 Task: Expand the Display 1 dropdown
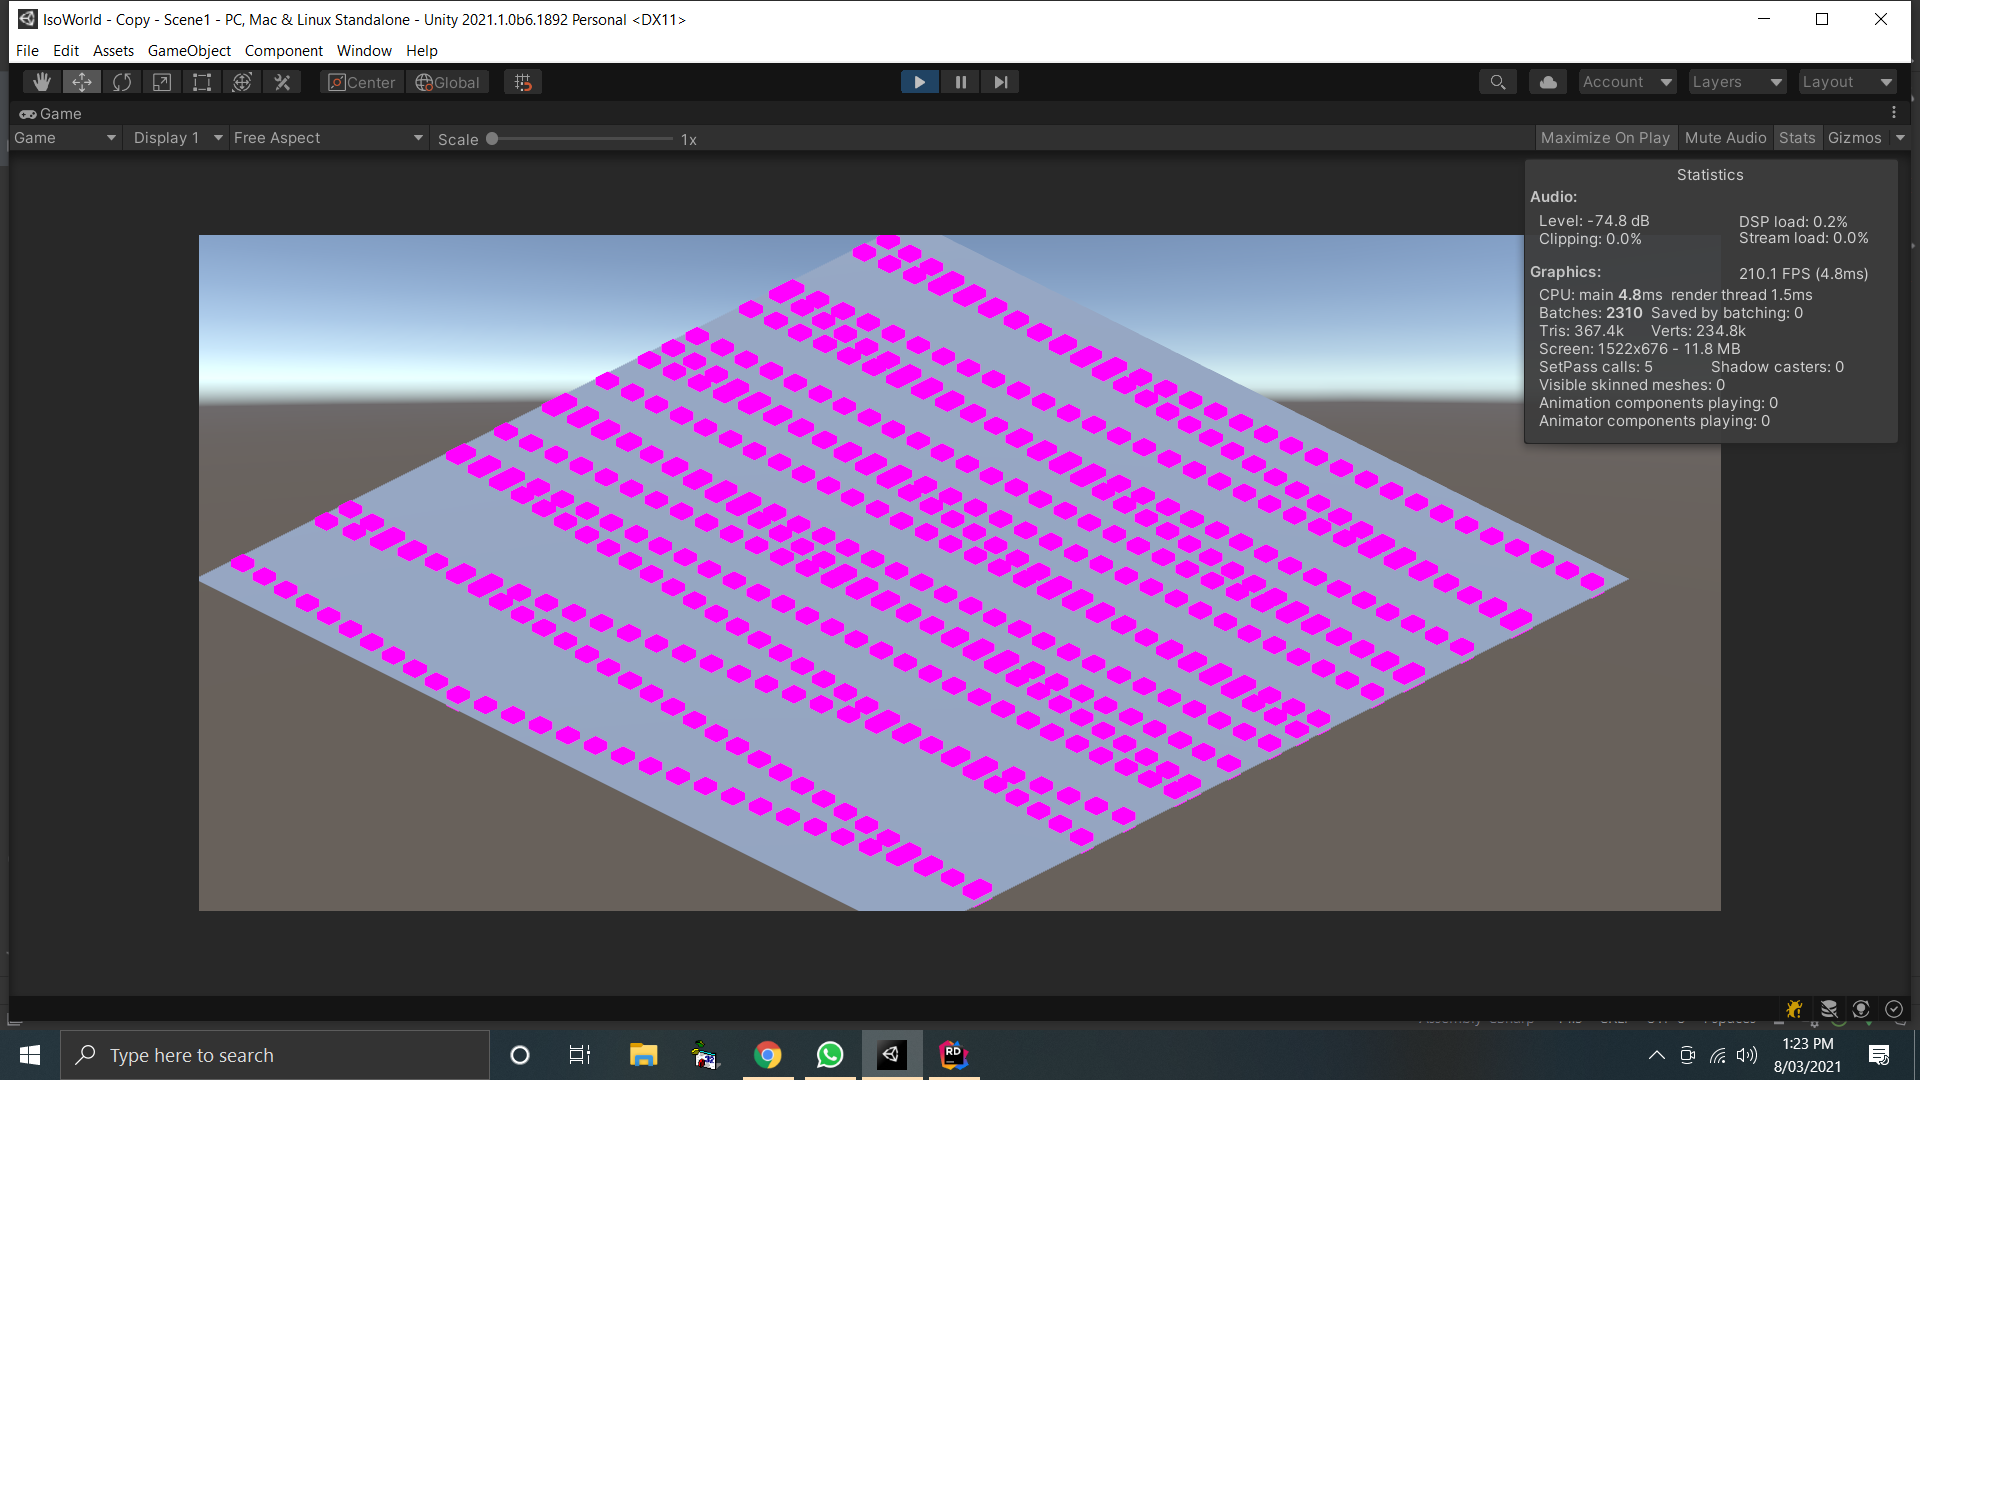(x=177, y=138)
